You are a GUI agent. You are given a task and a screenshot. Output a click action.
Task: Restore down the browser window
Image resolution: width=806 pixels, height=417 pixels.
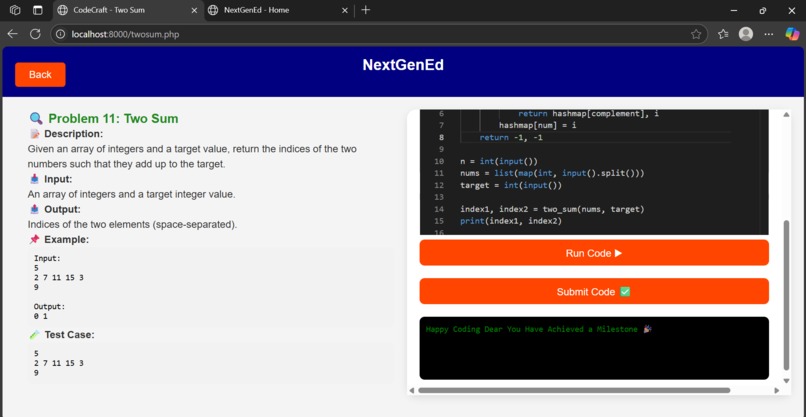coord(763,10)
